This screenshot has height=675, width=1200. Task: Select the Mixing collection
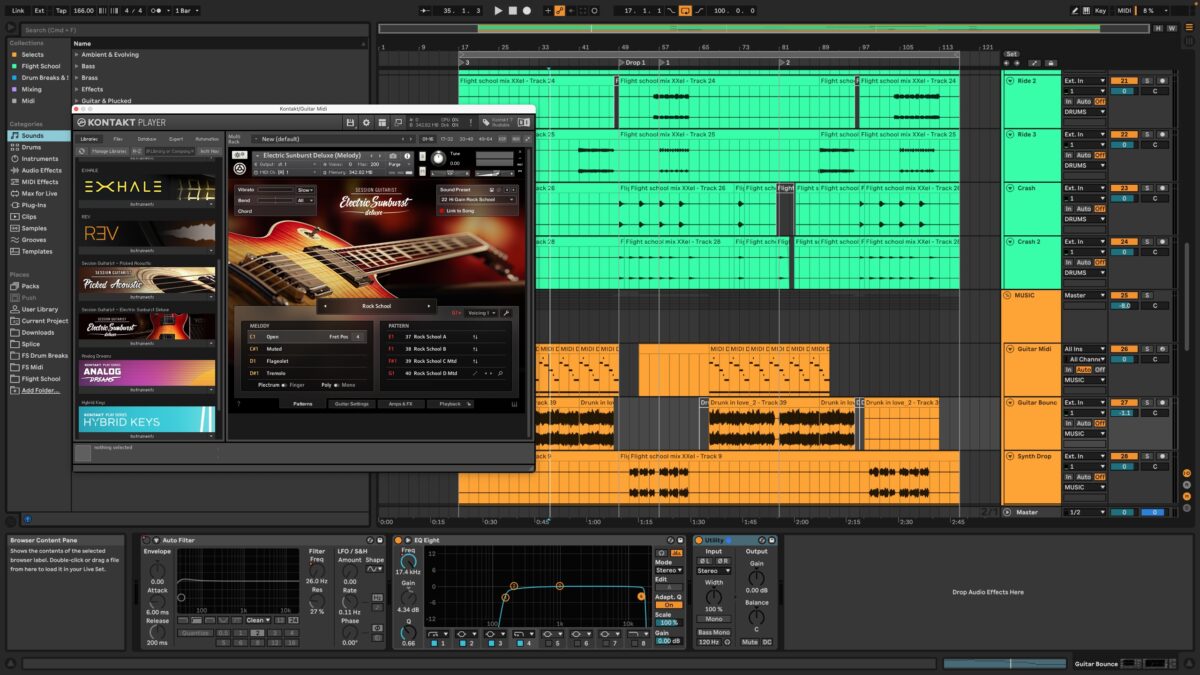[32, 89]
